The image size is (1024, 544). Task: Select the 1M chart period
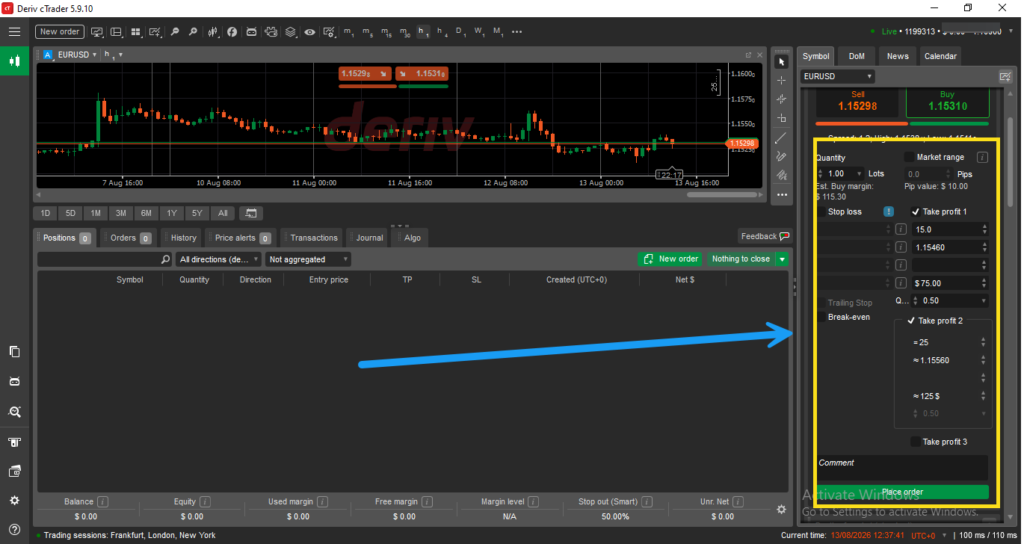click(95, 213)
